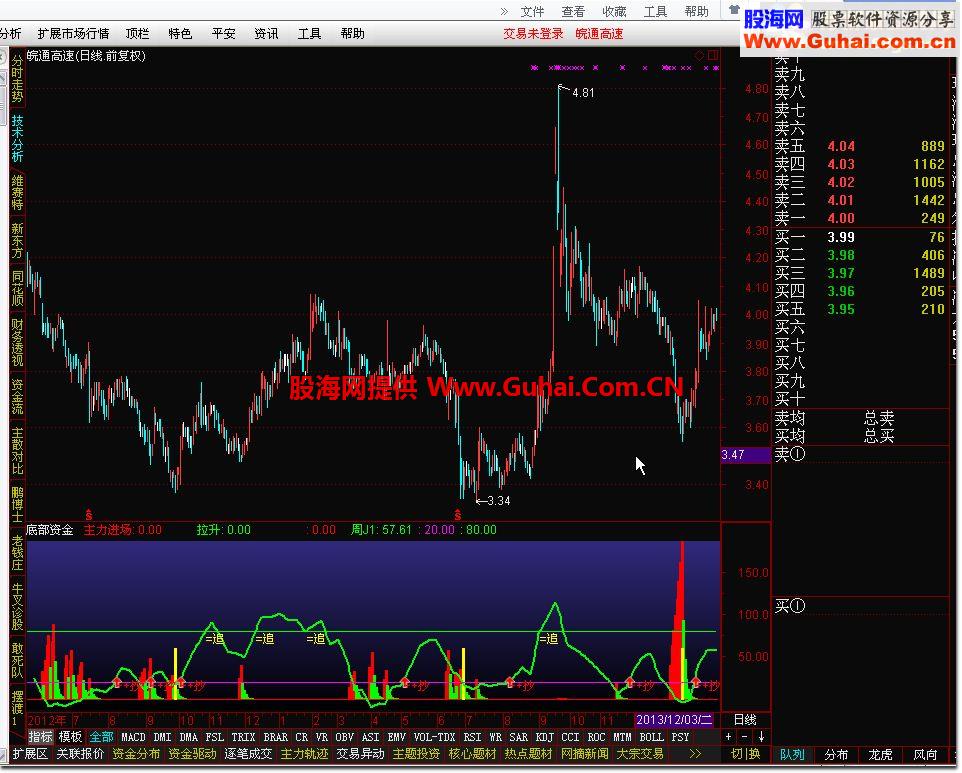Screen dimensions: 962x773
Task: Open the 资金分布 bottom tab
Action: click(x=136, y=753)
